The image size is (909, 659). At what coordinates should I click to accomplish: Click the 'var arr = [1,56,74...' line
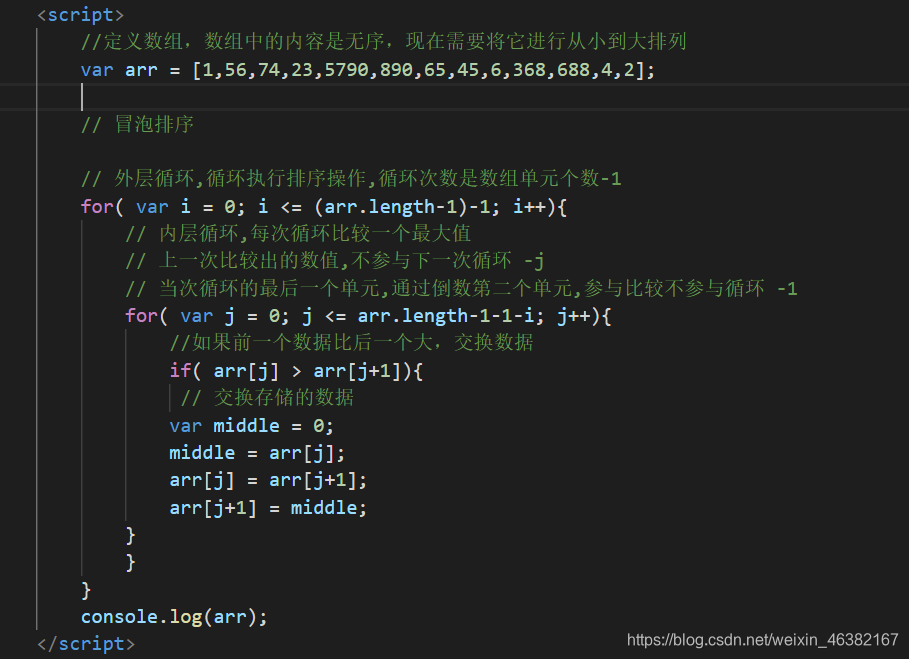pyautogui.click(x=368, y=70)
